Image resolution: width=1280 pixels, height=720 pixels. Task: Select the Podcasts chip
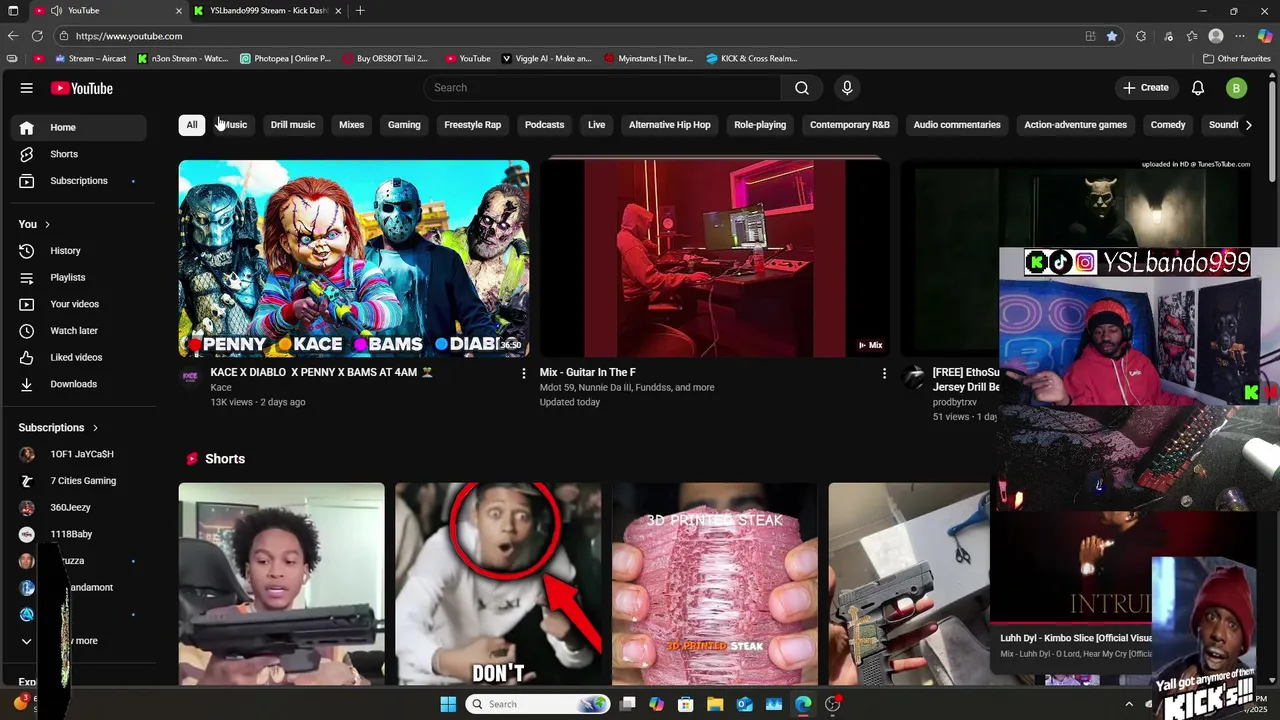544,125
